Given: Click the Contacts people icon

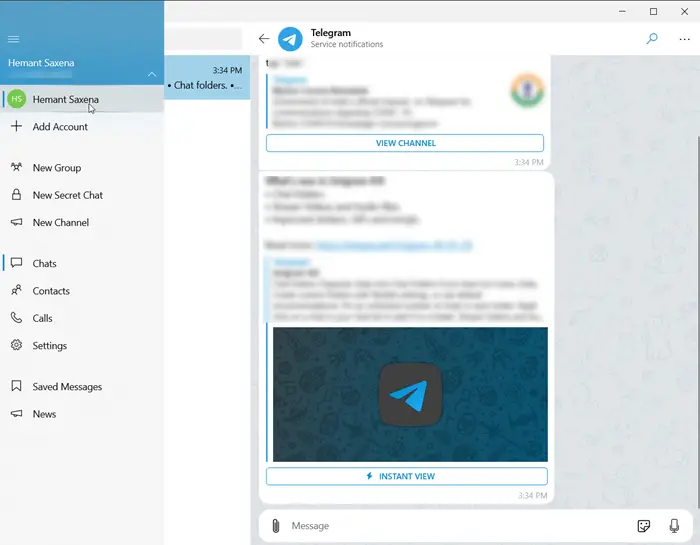Looking at the screenshot, I should point(16,290).
